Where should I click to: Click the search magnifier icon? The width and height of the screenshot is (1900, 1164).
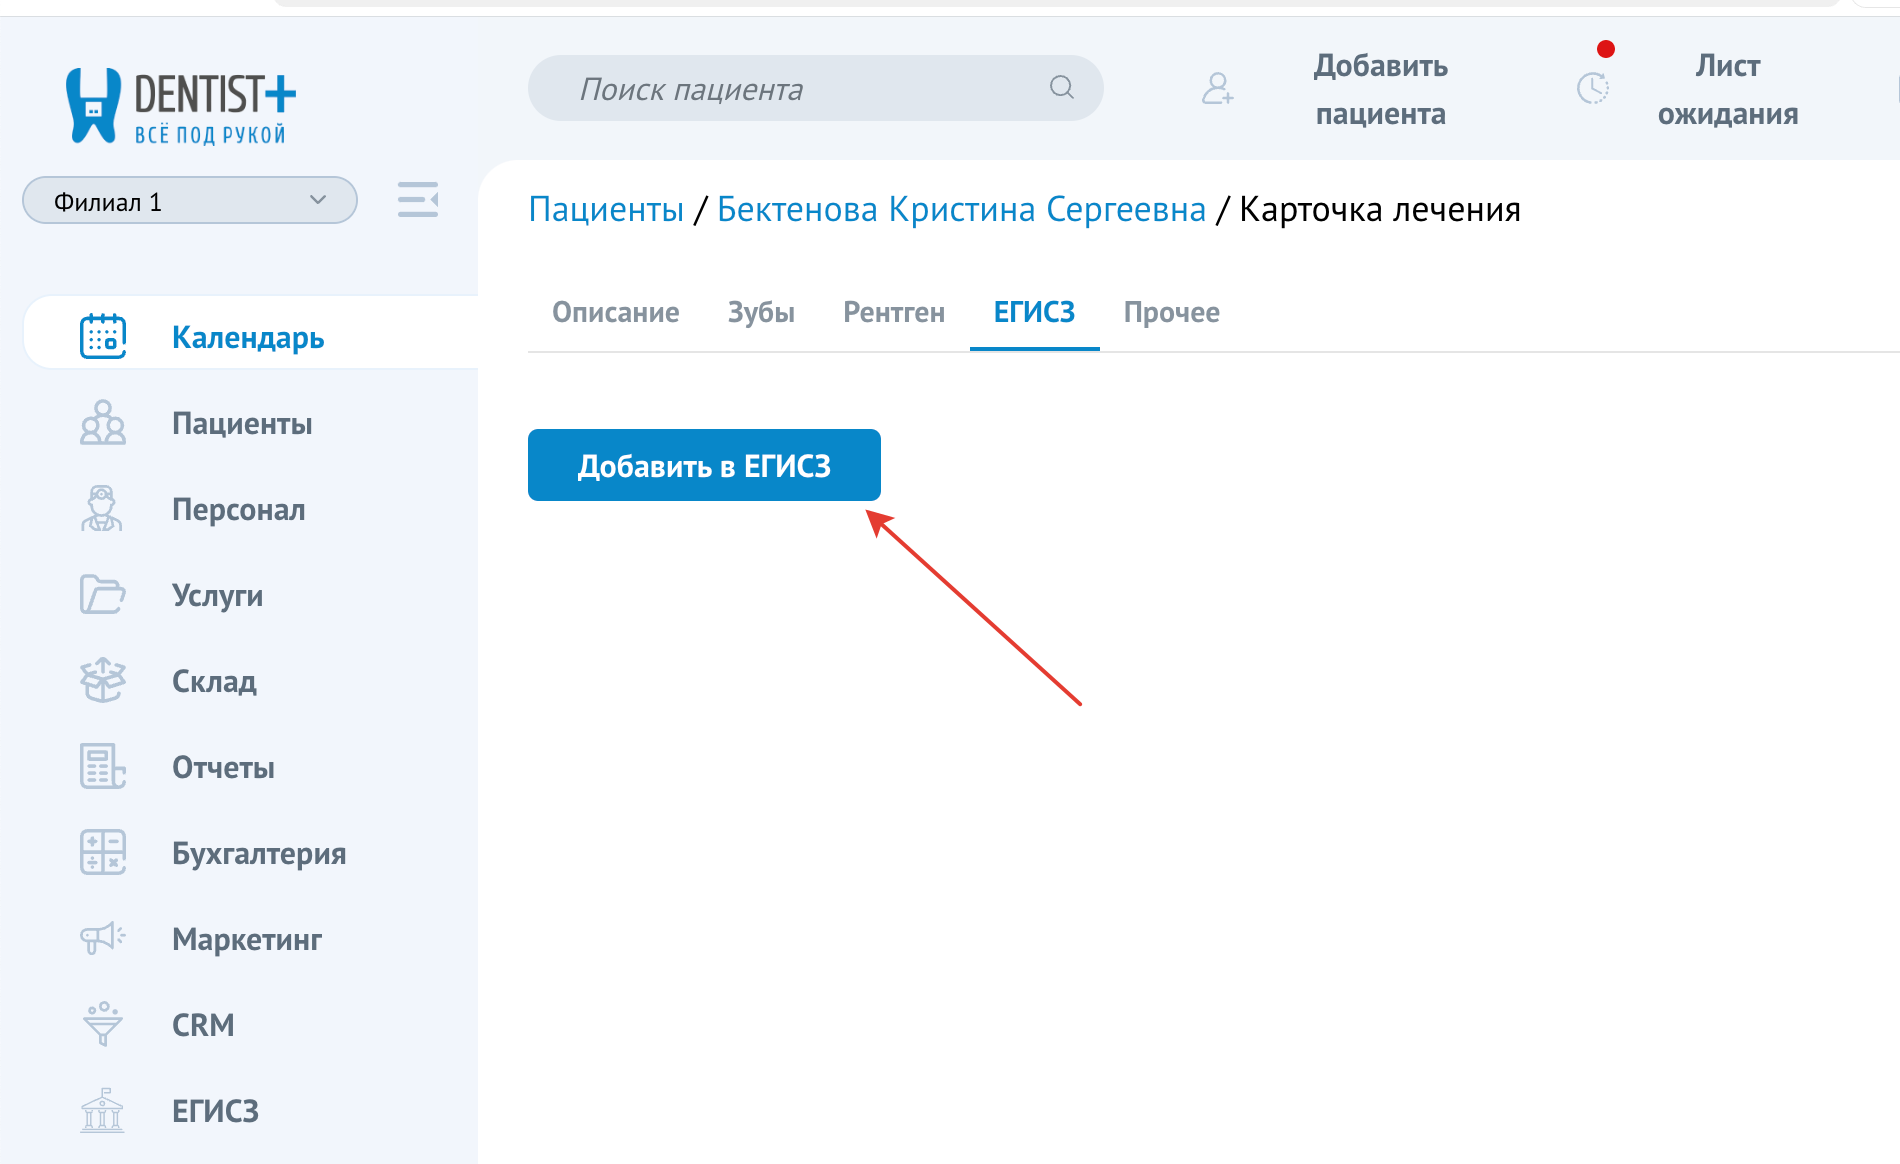1062,88
